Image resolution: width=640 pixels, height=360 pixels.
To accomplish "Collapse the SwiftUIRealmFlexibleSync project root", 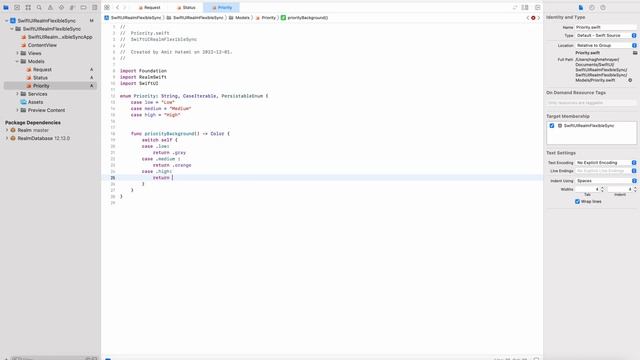I will [7, 20].
